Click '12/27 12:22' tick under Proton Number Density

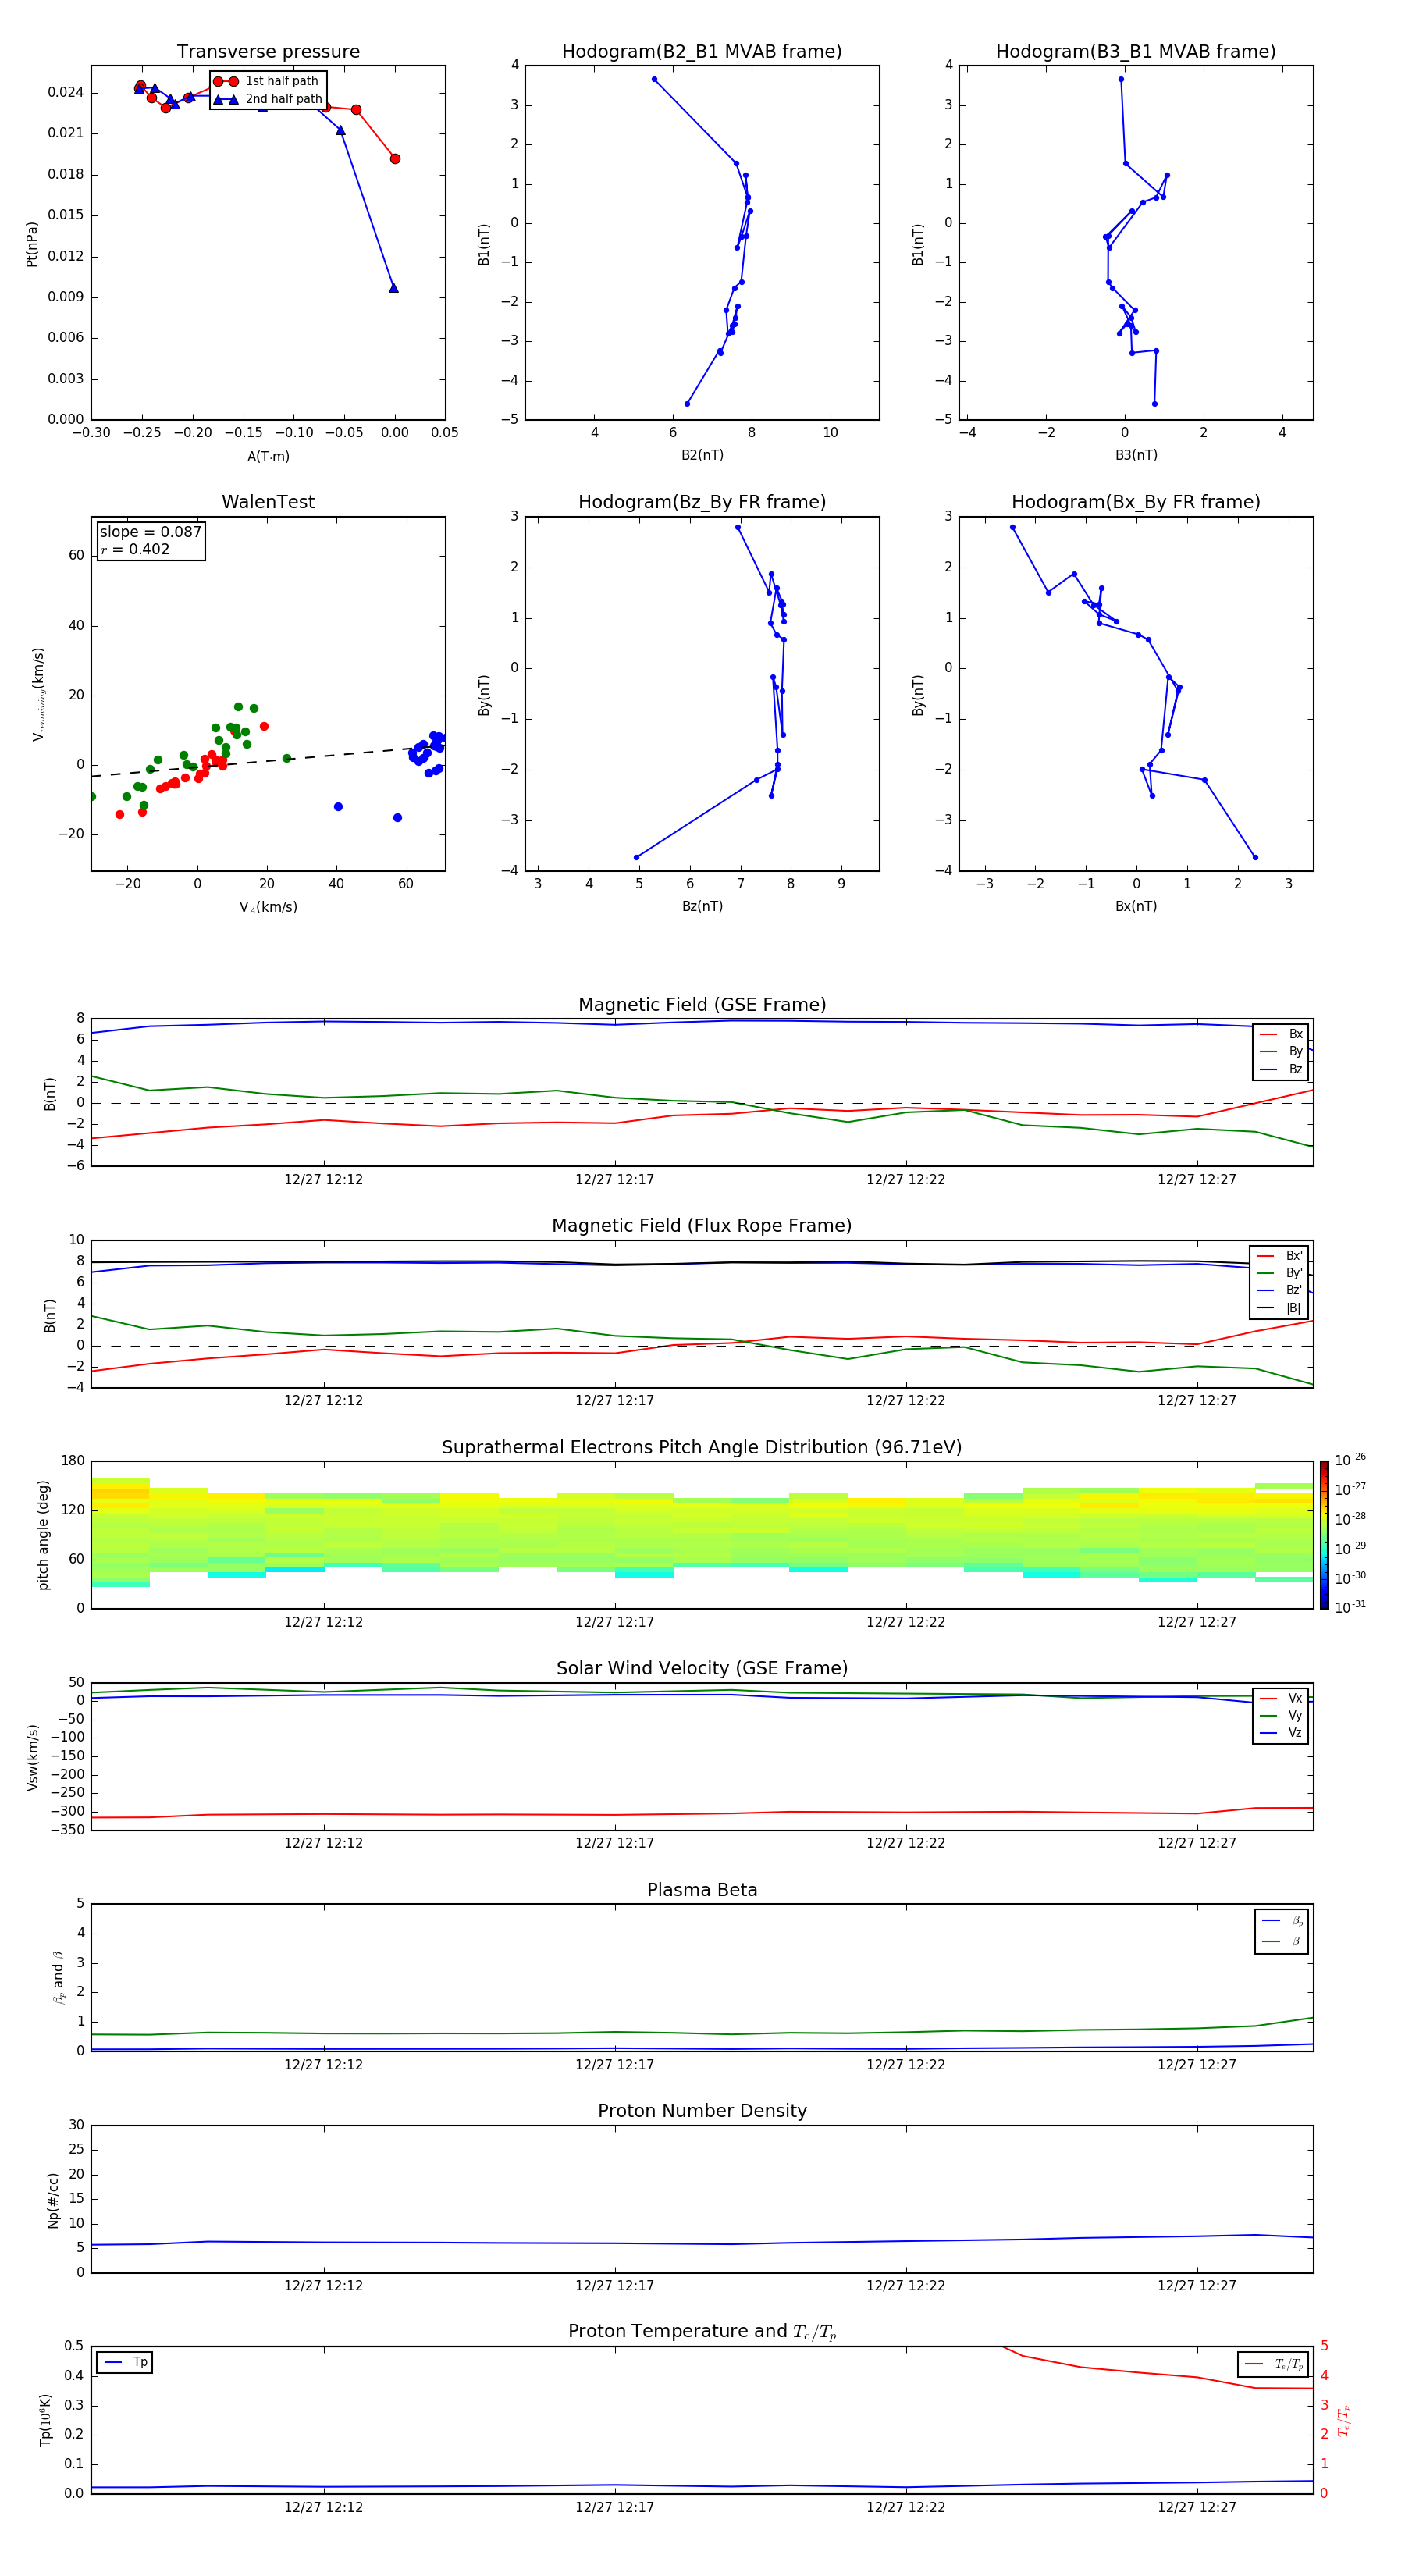tap(905, 2286)
